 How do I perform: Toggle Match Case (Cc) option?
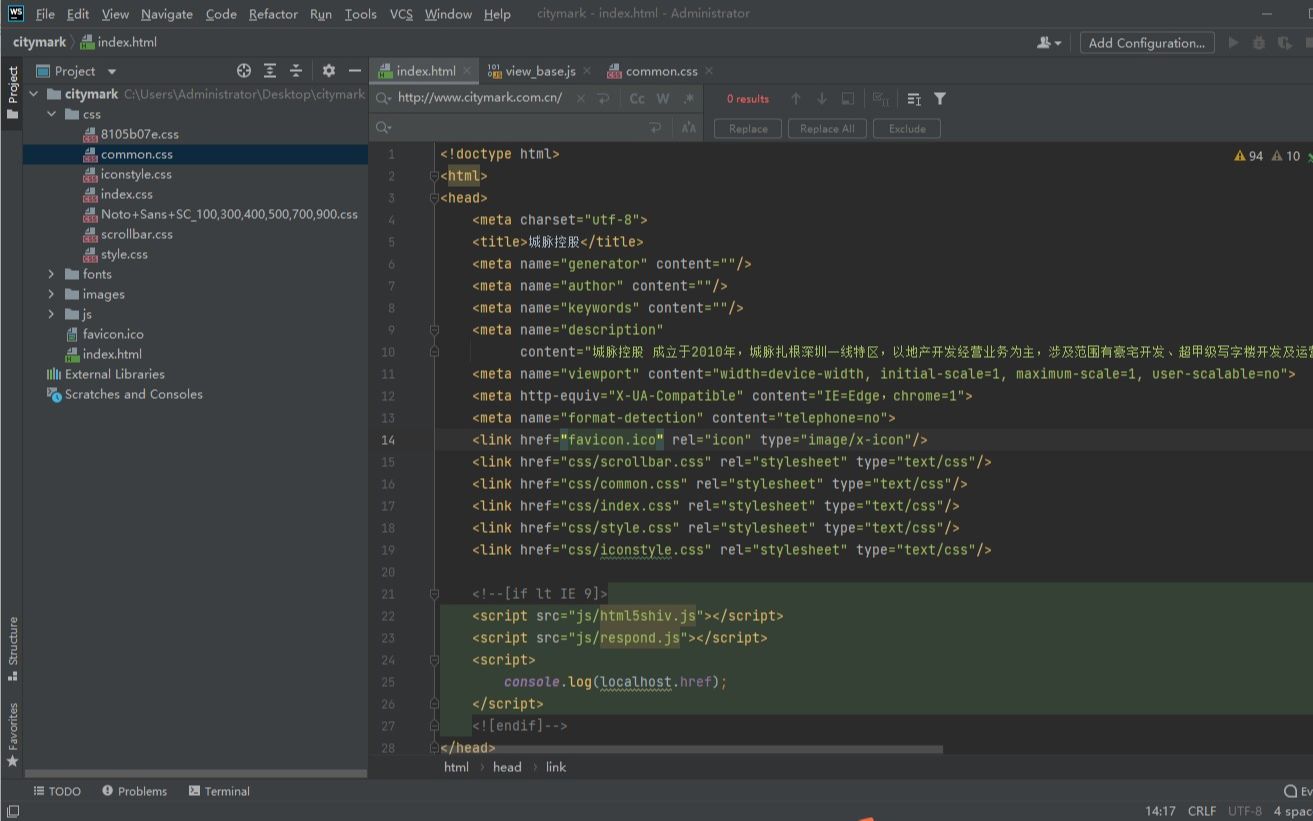coord(637,98)
